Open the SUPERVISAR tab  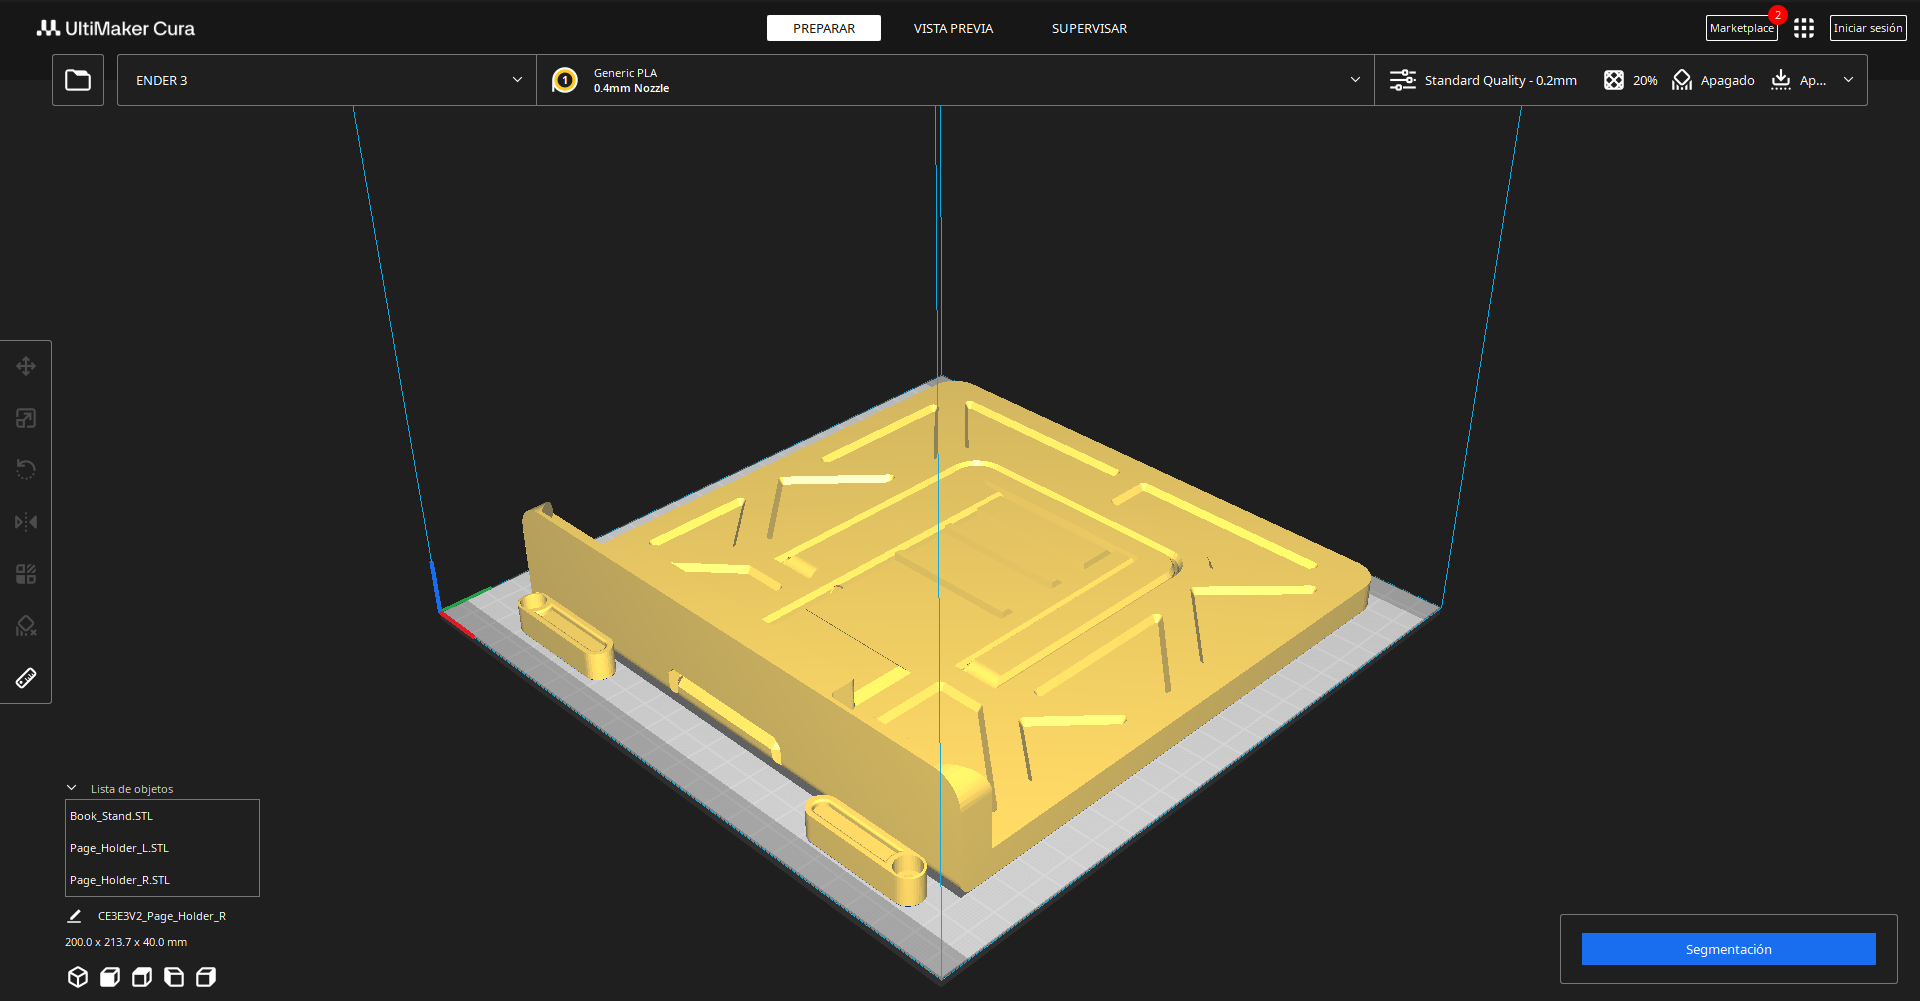[1089, 28]
